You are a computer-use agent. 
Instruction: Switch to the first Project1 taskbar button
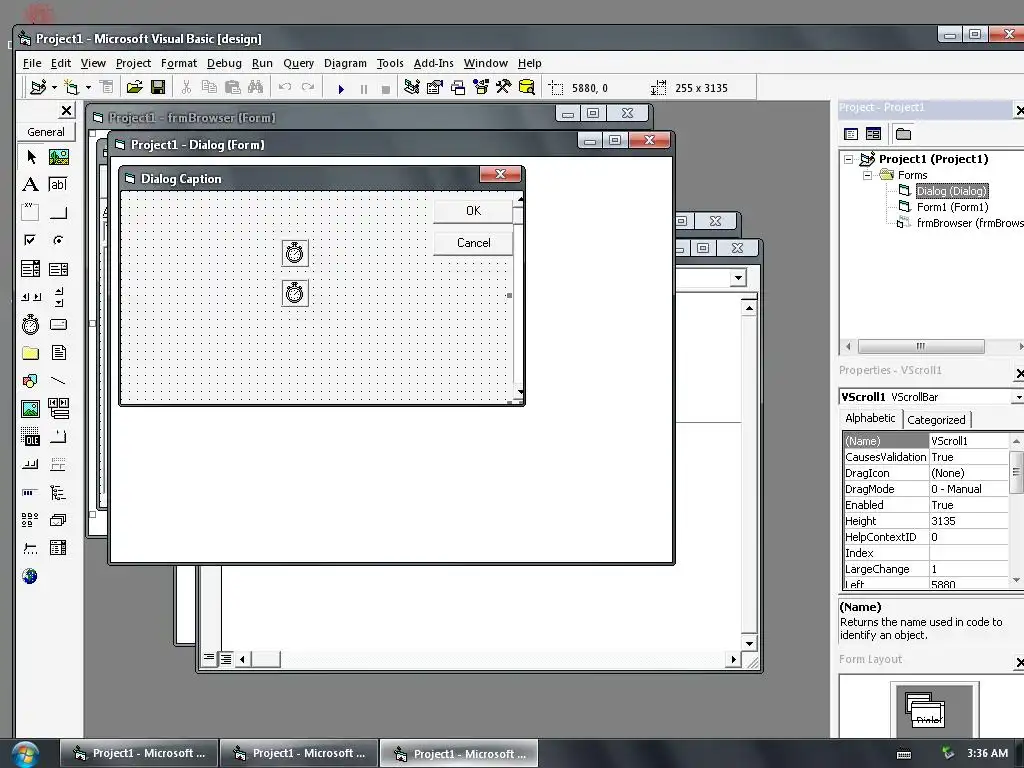click(139, 754)
